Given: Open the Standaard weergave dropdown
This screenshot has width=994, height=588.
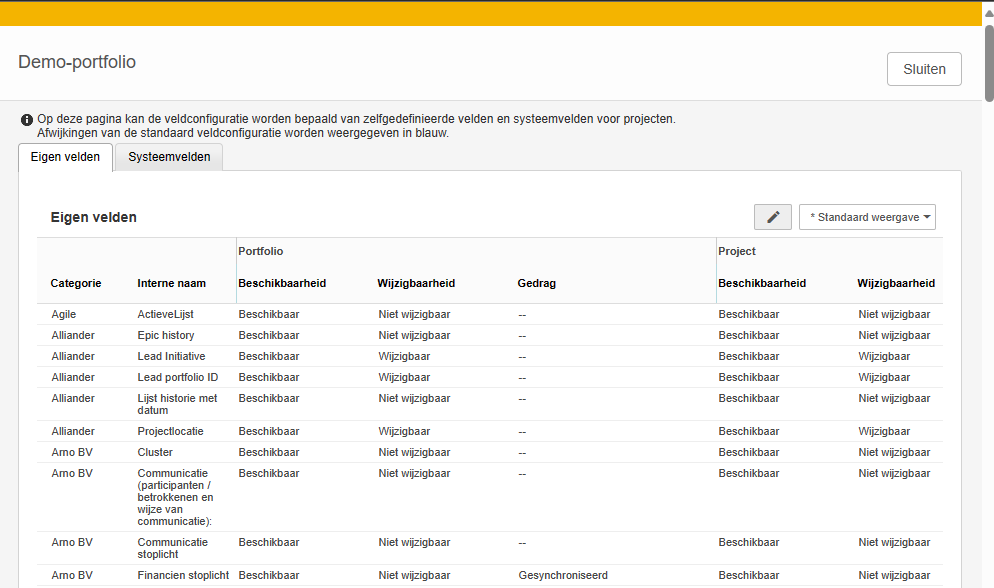Looking at the screenshot, I should (867, 217).
